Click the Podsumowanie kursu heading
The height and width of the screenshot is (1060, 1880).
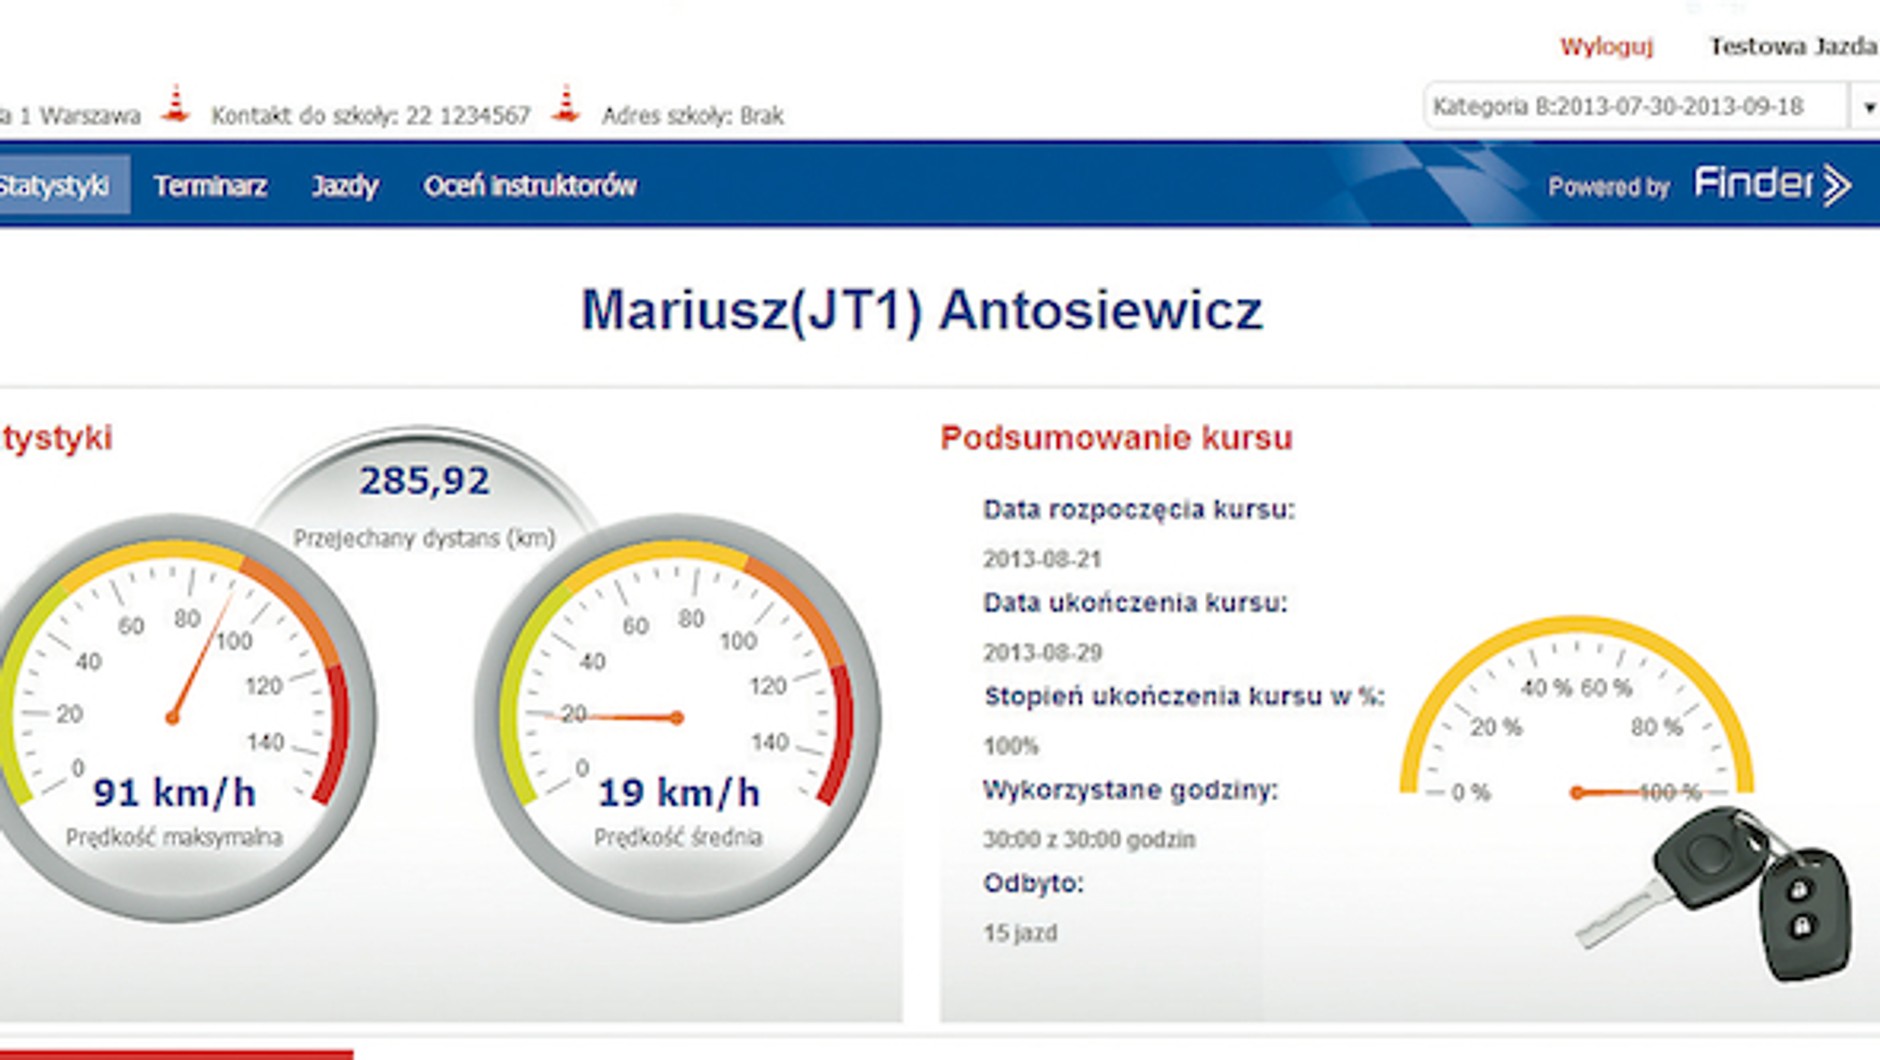click(1116, 438)
